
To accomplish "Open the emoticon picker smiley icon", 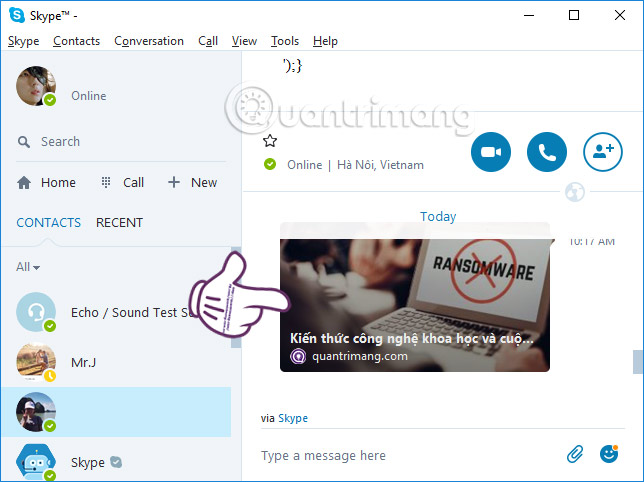I will click(609, 454).
